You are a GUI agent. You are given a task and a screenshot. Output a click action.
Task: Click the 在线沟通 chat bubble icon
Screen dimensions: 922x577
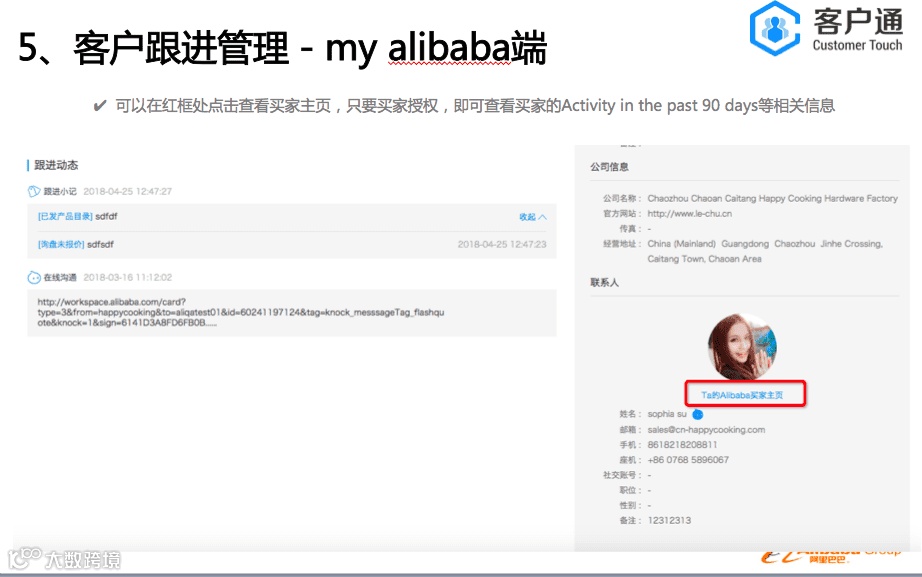(x=34, y=278)
